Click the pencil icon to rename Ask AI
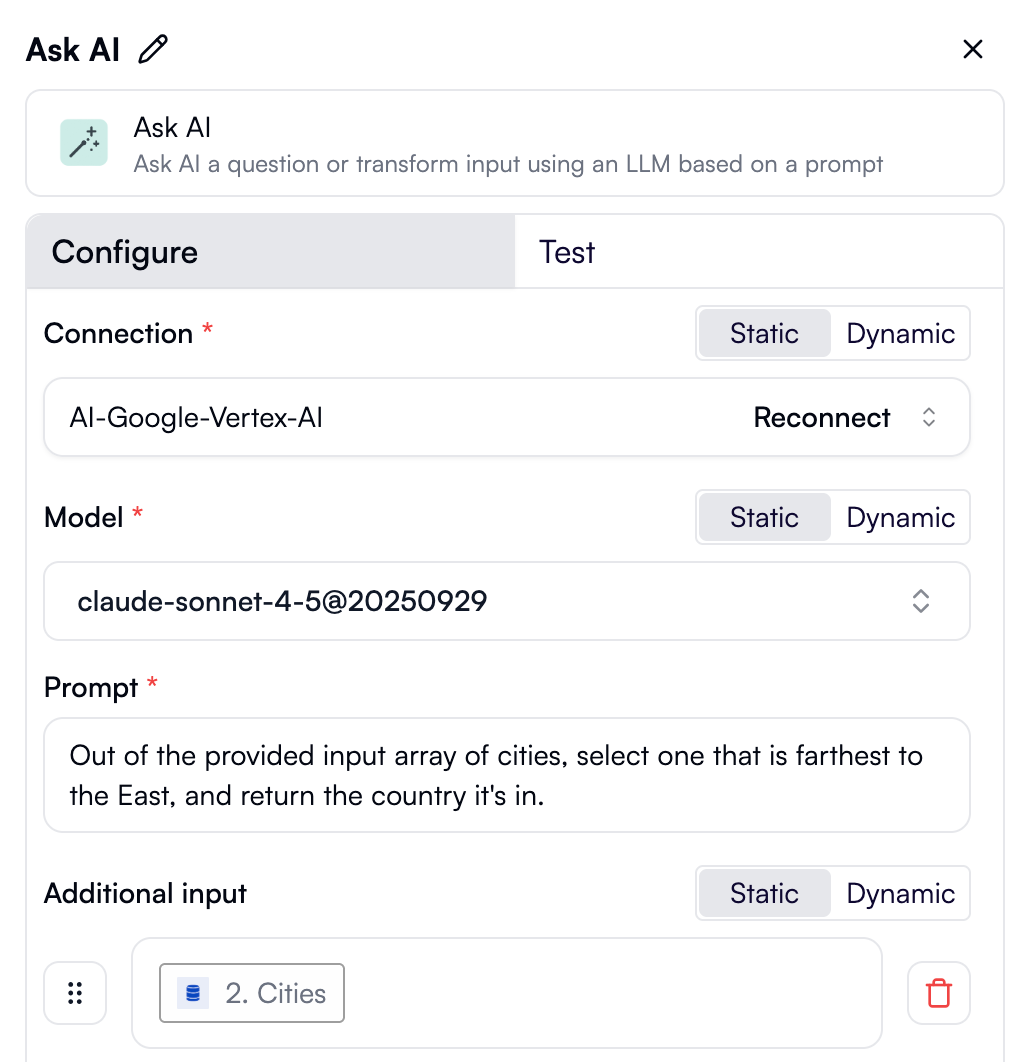The image size is (1018, 1062). click(x=152, y=48)
